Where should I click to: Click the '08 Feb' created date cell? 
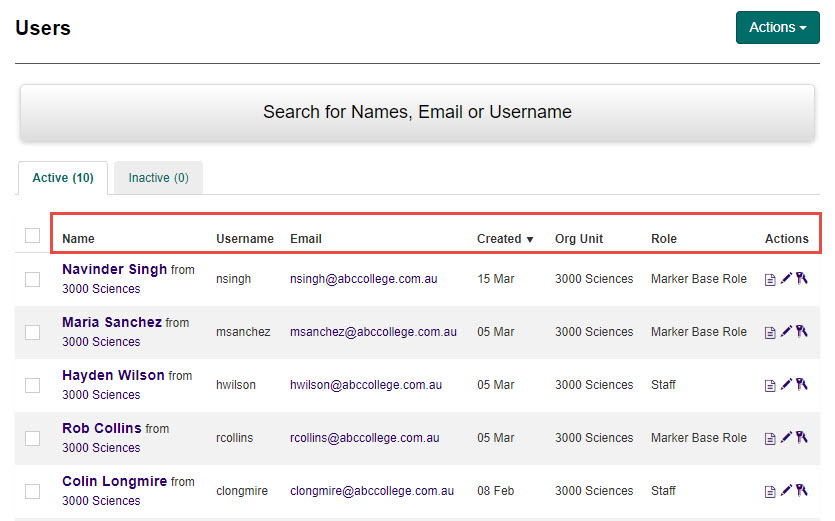[x=496, y=491]
